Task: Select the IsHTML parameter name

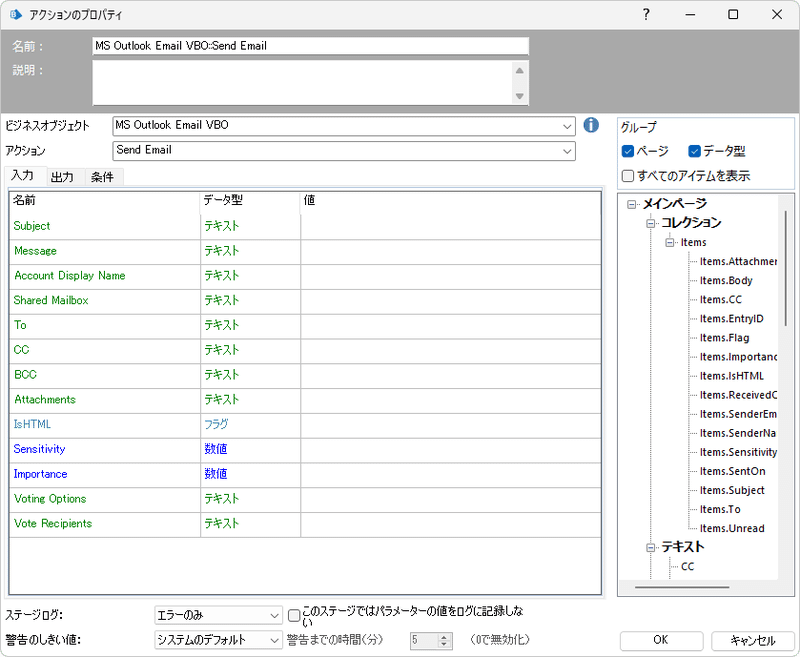Action: point(32,424)
